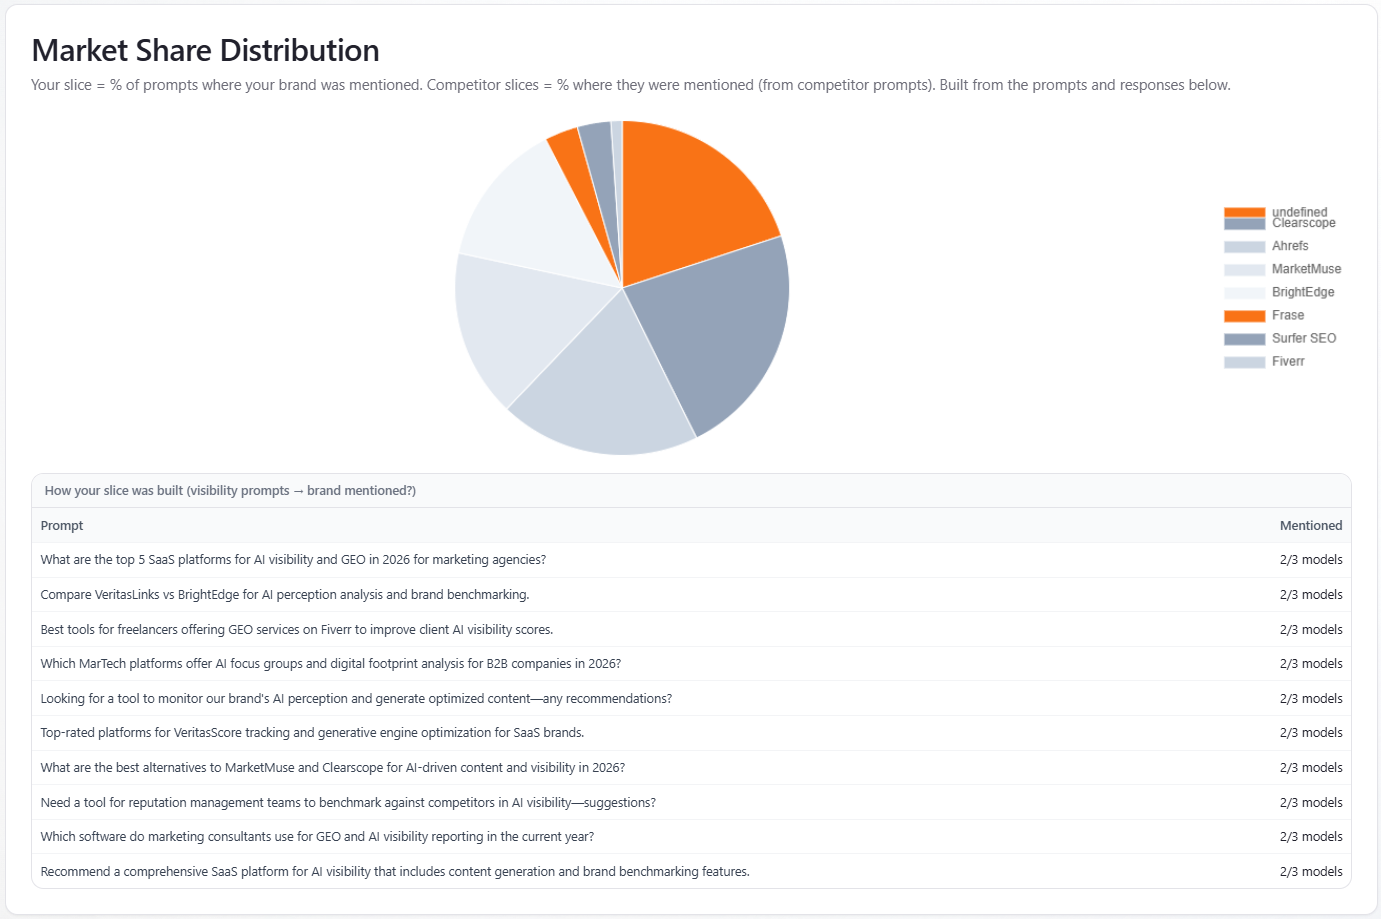Select the large orange pie slice
Viewport: 1381px width, 919px height.
pyautogui.click(x=690, y=205)
